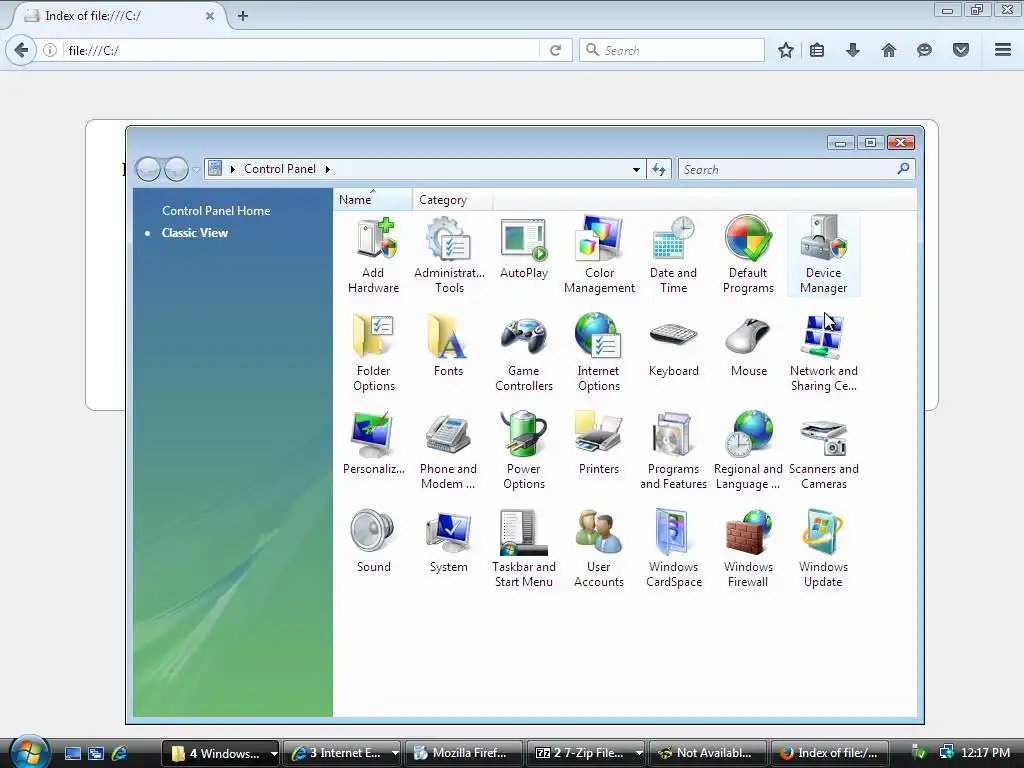Open Internet Options icon
Screen dimensions: 1024x768
click(x=599, y=353)
